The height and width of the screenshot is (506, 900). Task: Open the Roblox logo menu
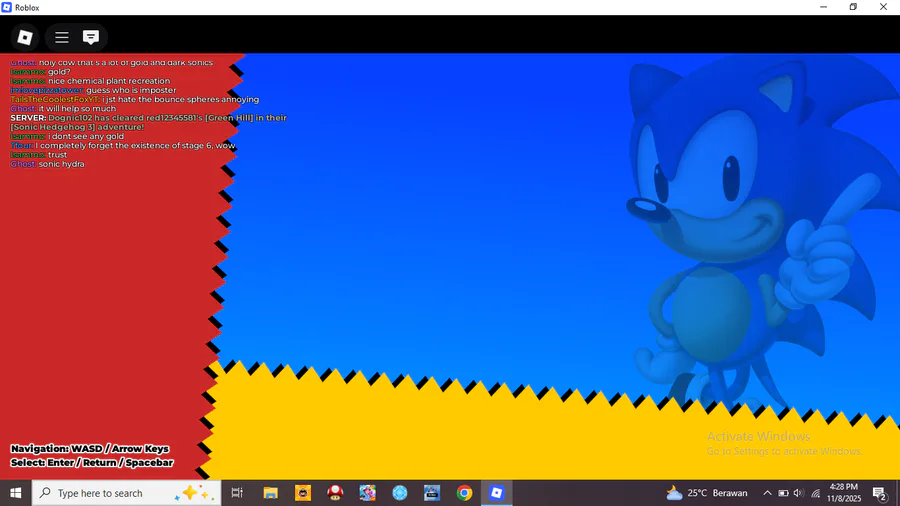point(25,37)
